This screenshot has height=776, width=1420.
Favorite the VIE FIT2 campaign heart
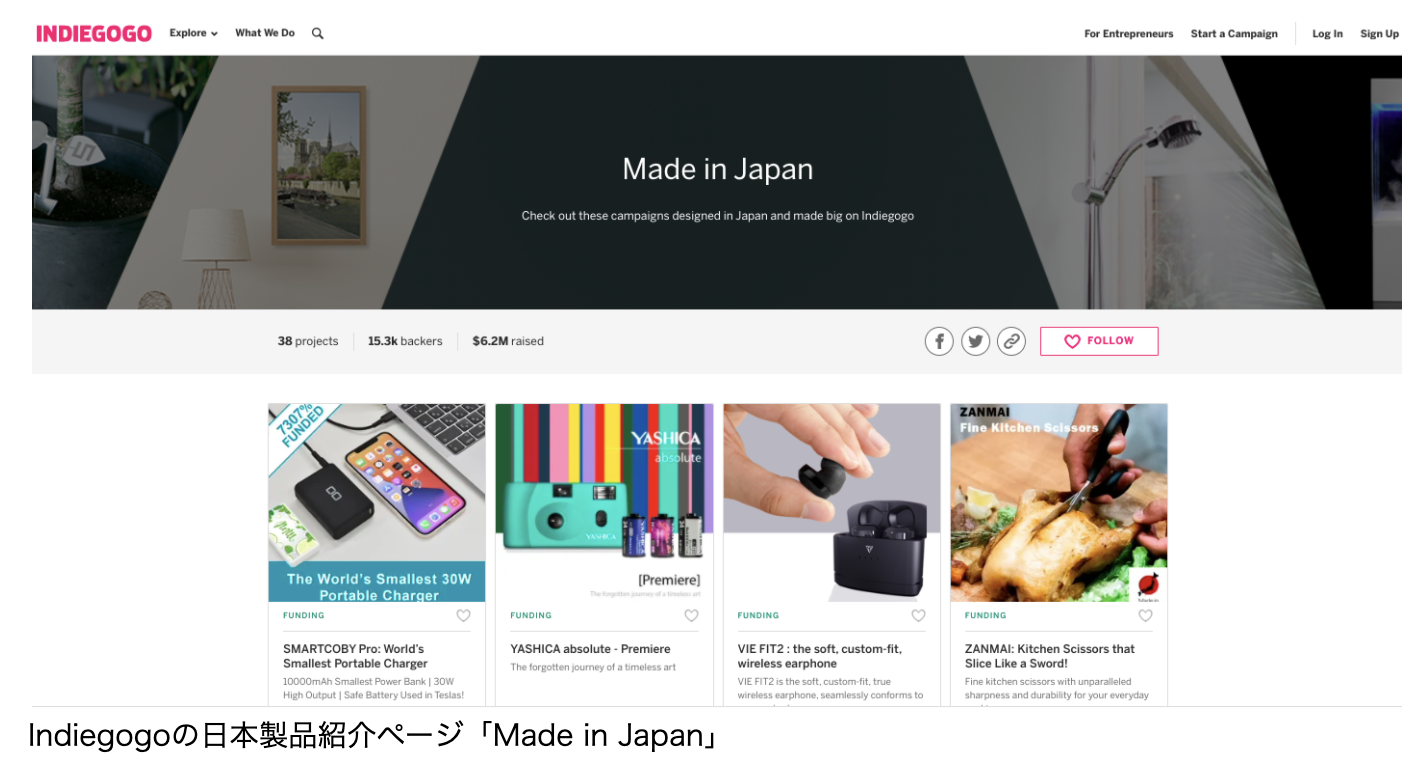click(918, 616)
